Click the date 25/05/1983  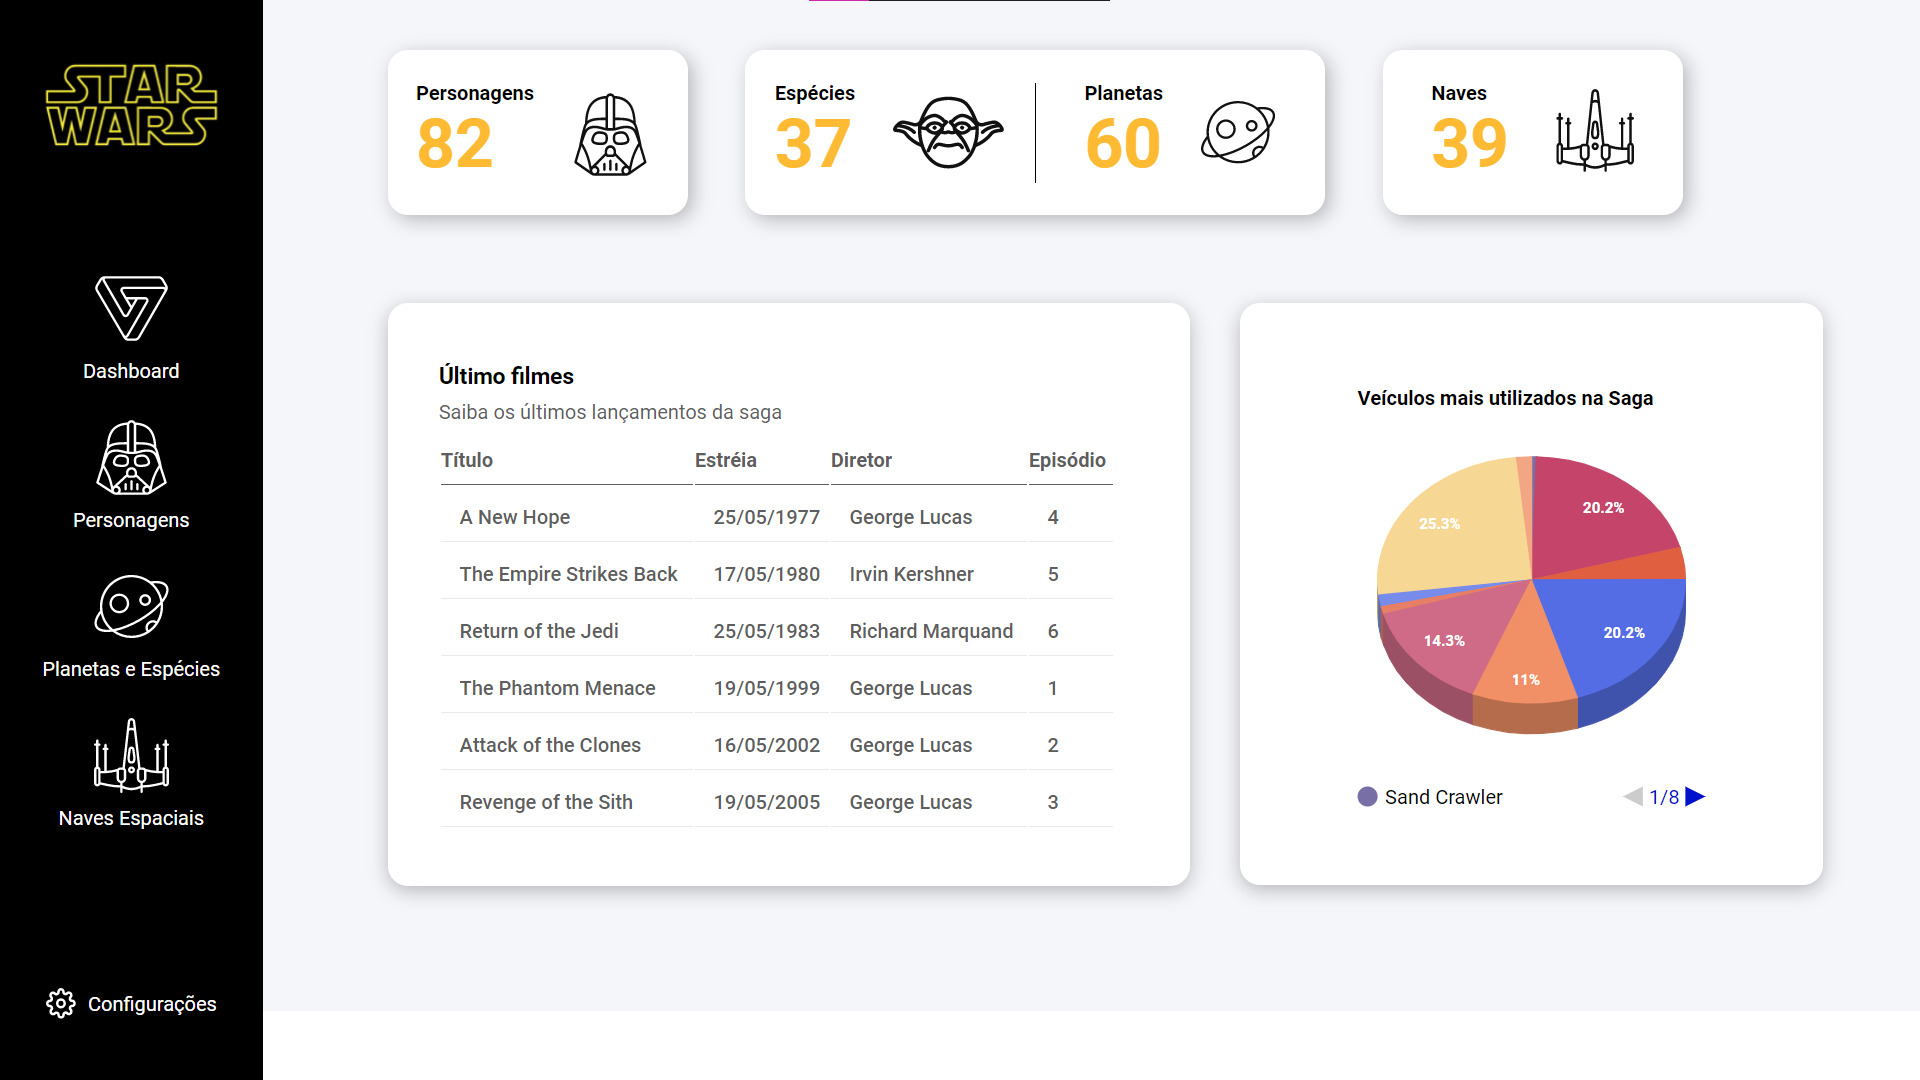pyautogui.click(x=767, y=631)
